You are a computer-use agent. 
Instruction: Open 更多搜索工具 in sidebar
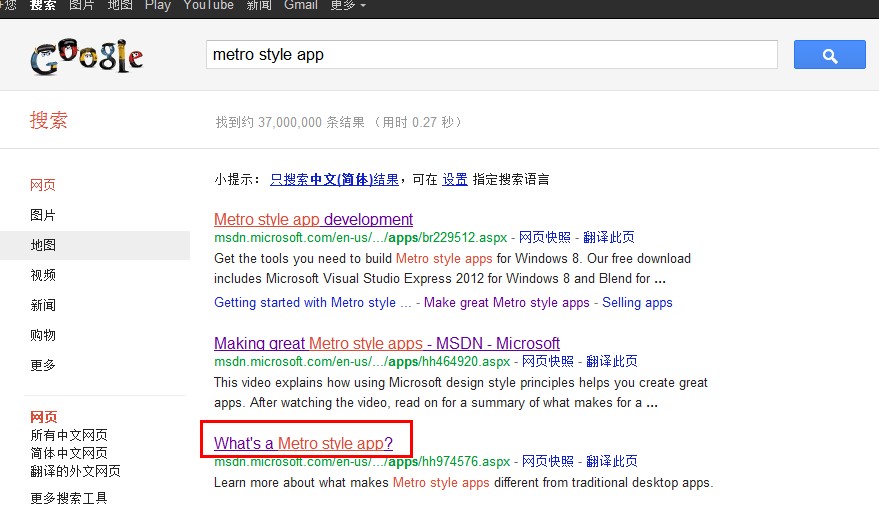coord(69,498)
